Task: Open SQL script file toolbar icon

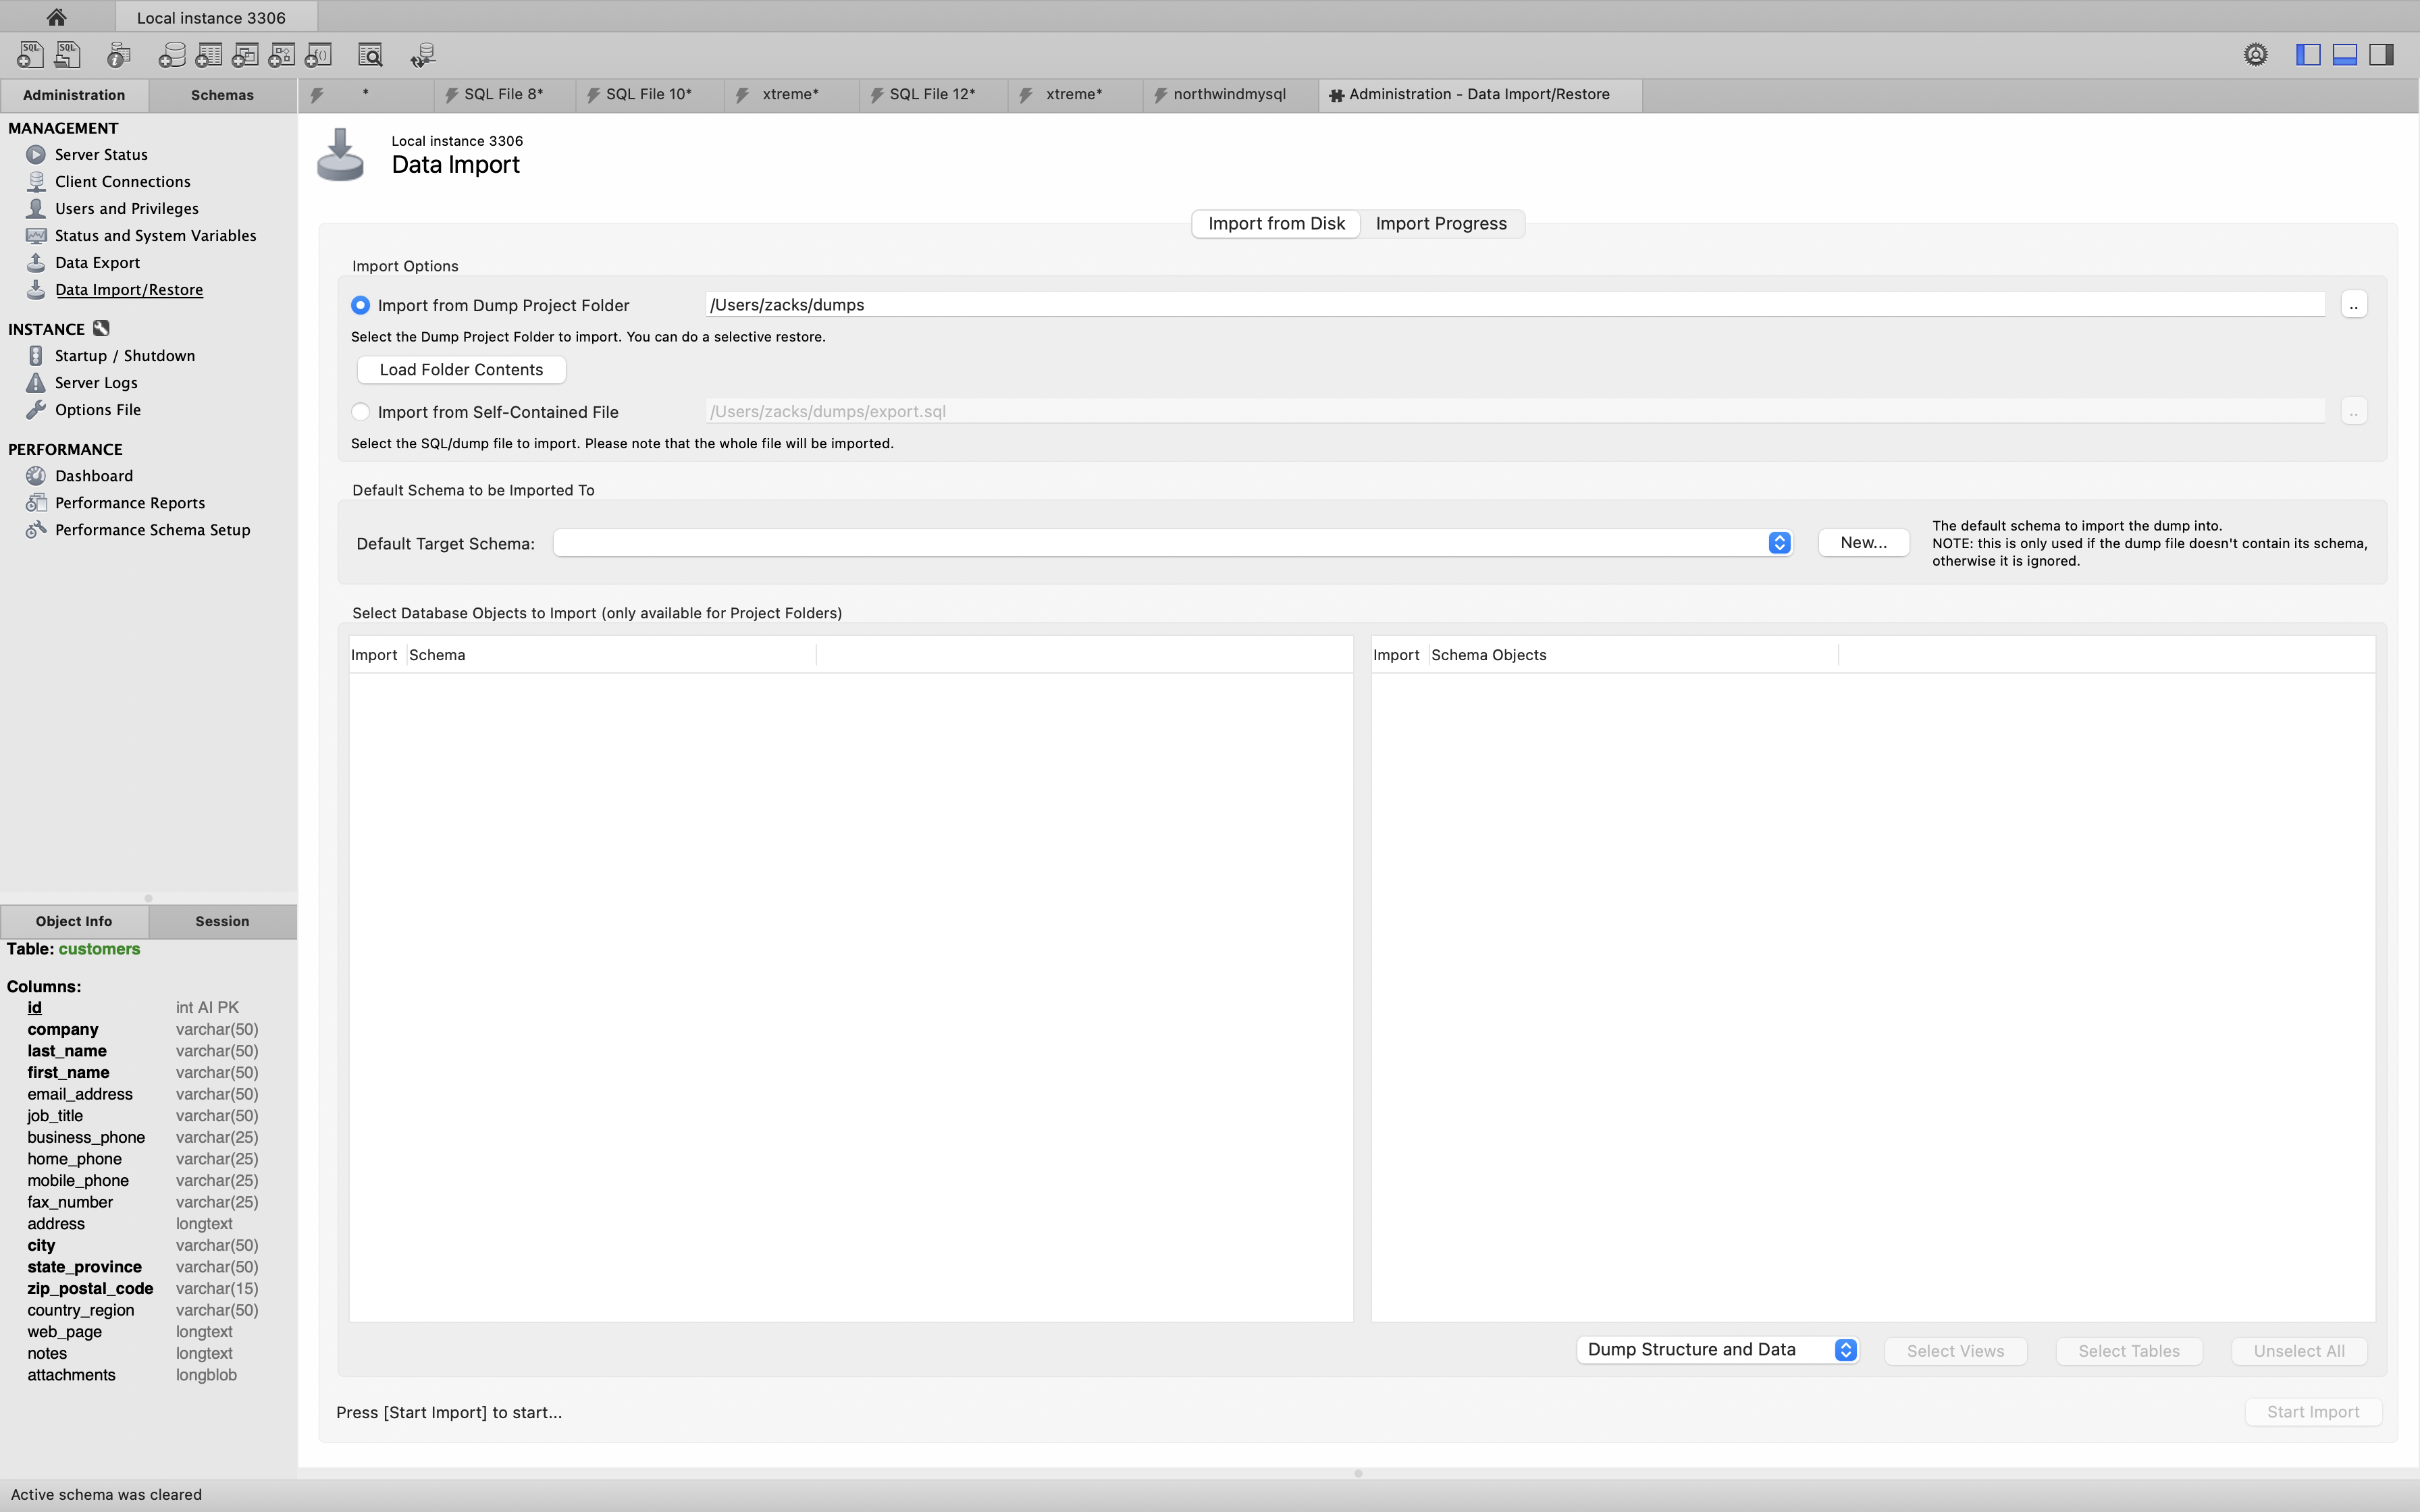Action: [67, 55]
